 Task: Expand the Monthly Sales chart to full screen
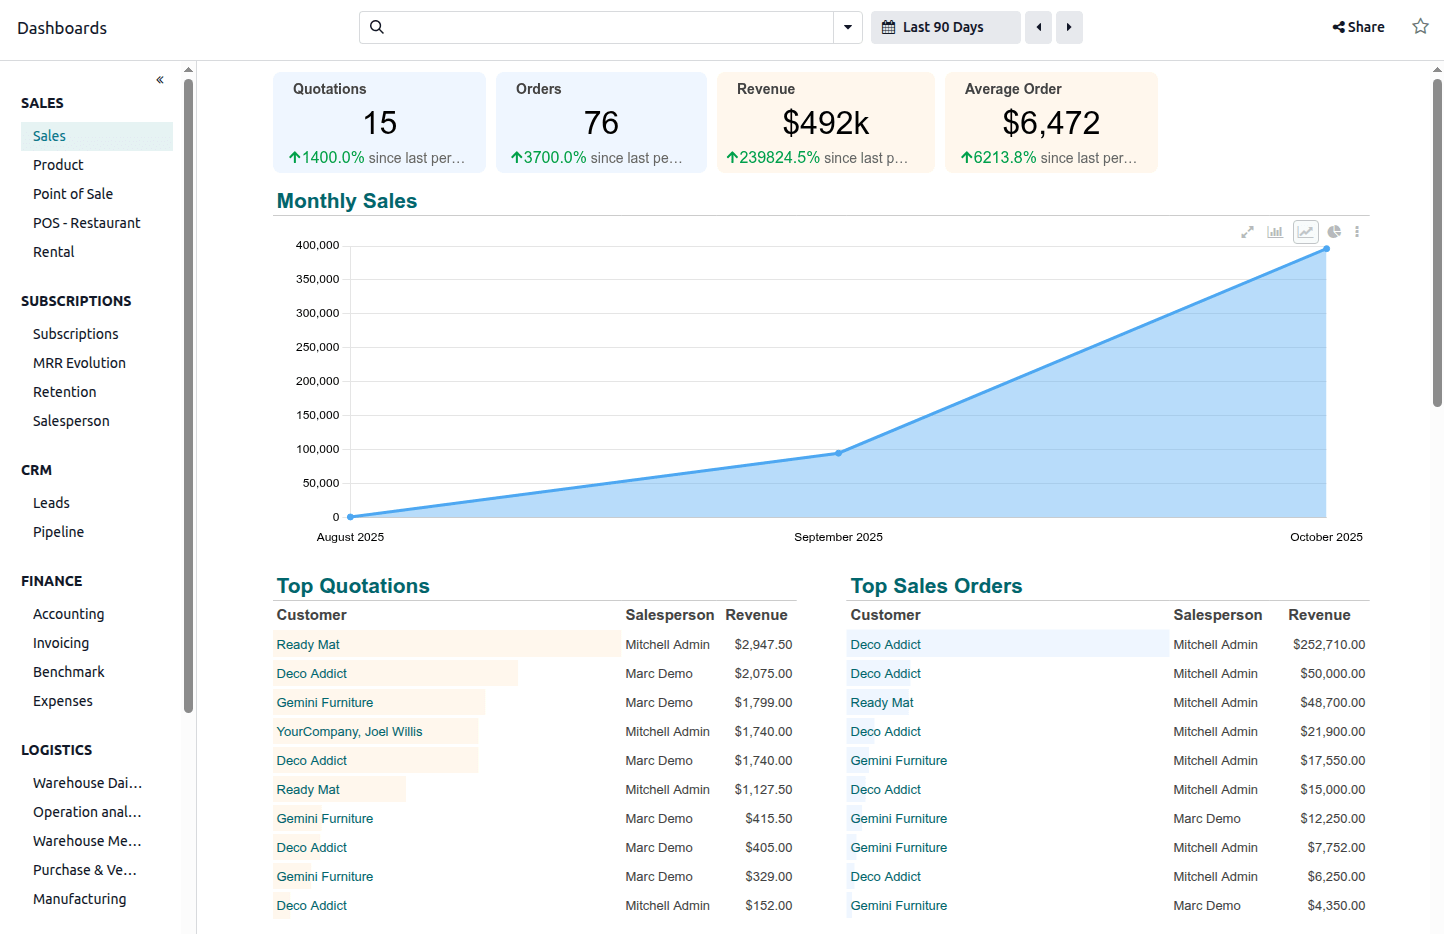point(1247,232)
